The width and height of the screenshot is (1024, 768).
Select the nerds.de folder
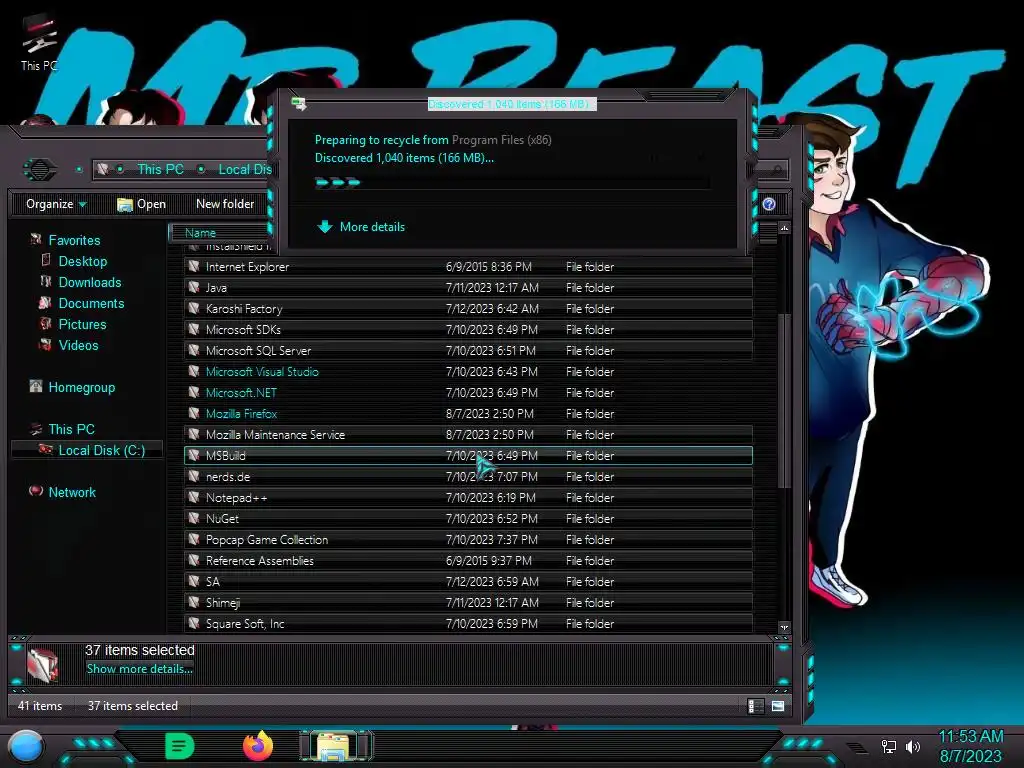[x=468, y=476]
